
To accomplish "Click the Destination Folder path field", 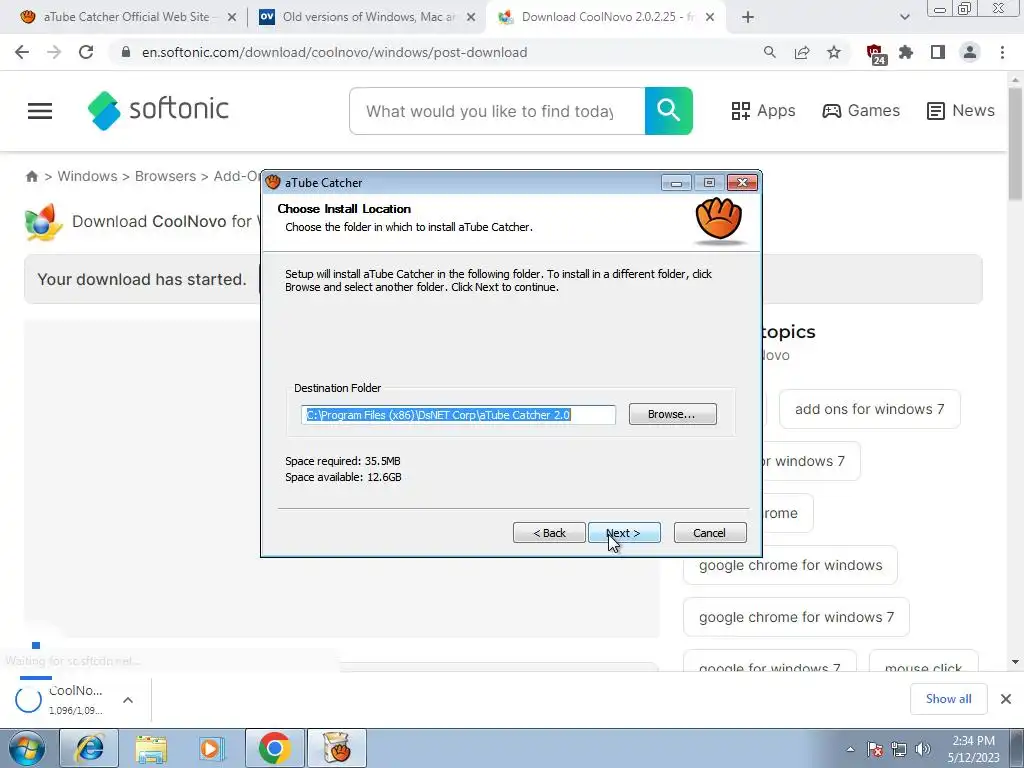I will 458,415.
